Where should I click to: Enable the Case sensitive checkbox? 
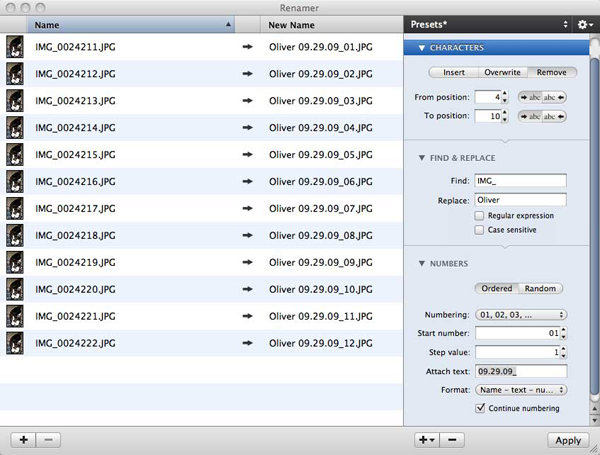[x=480, y=230]
